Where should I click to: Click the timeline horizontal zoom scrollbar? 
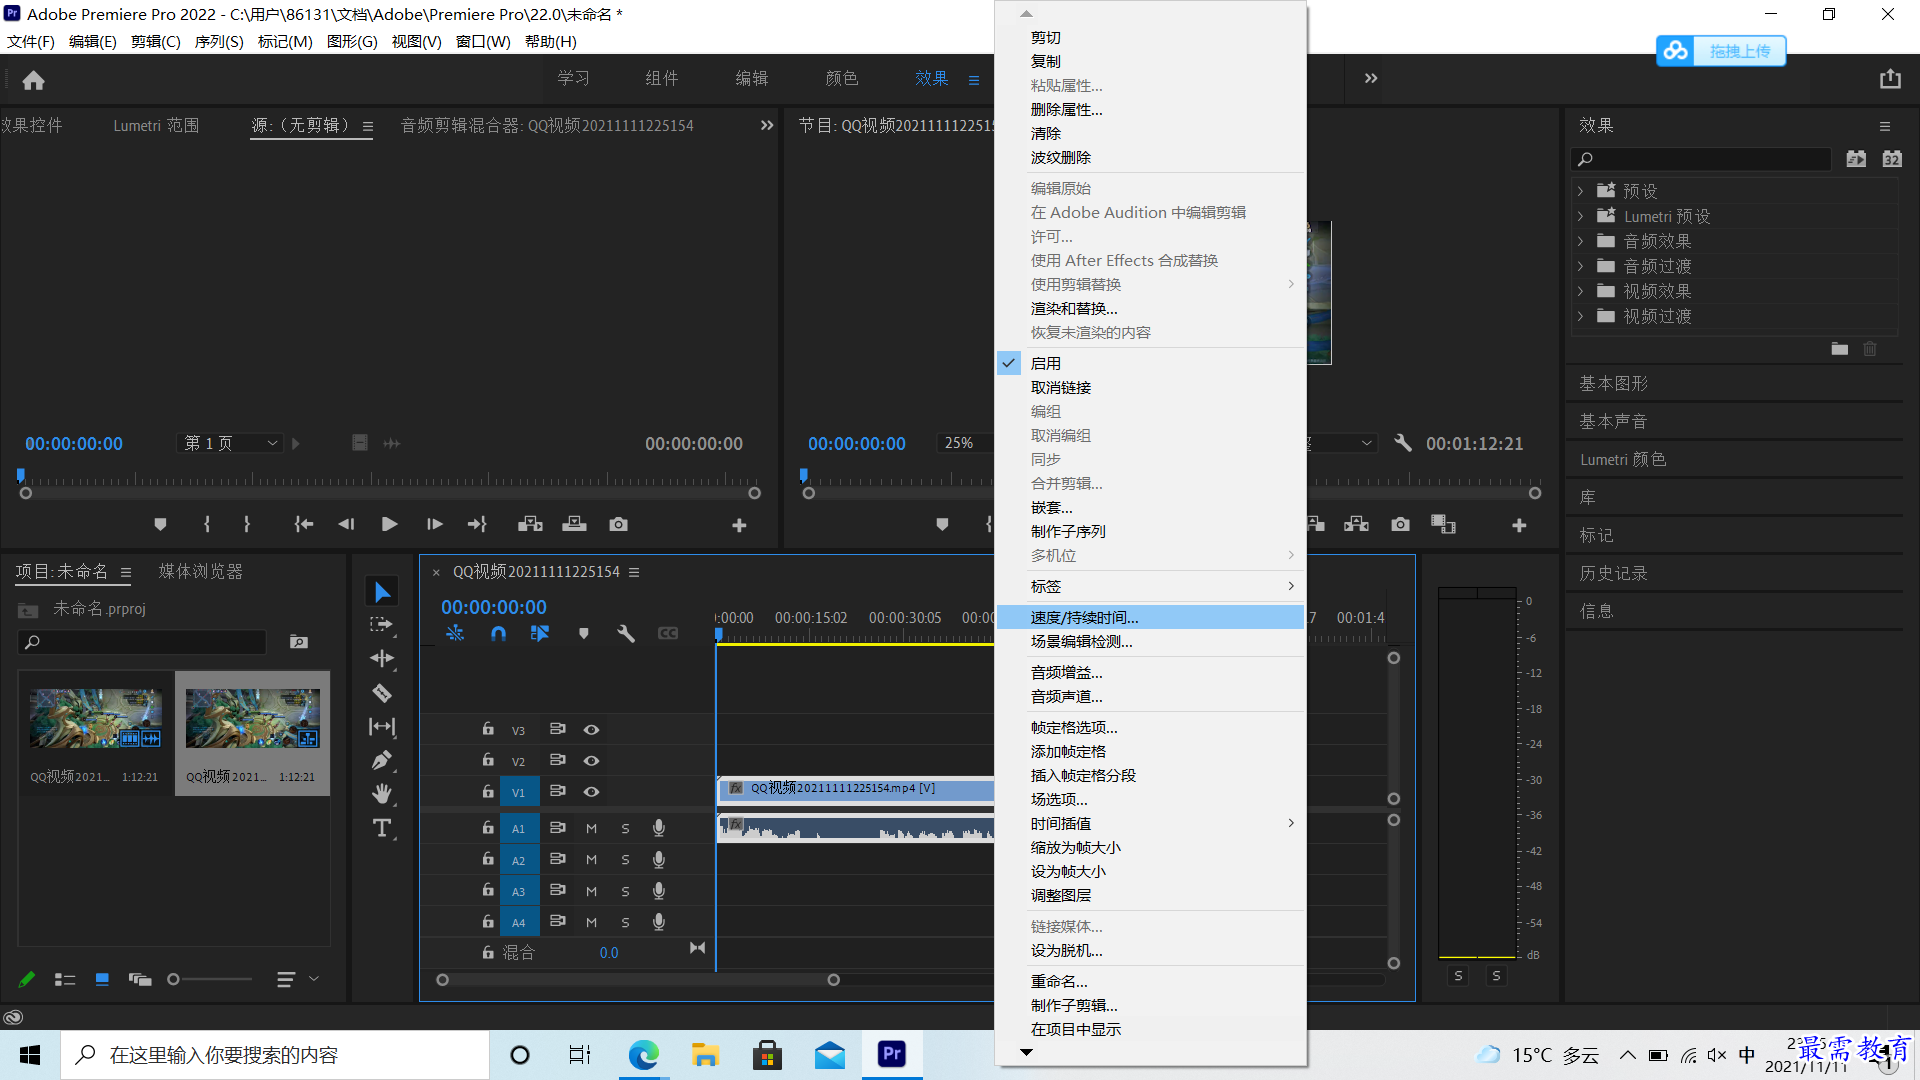(638, 980)
